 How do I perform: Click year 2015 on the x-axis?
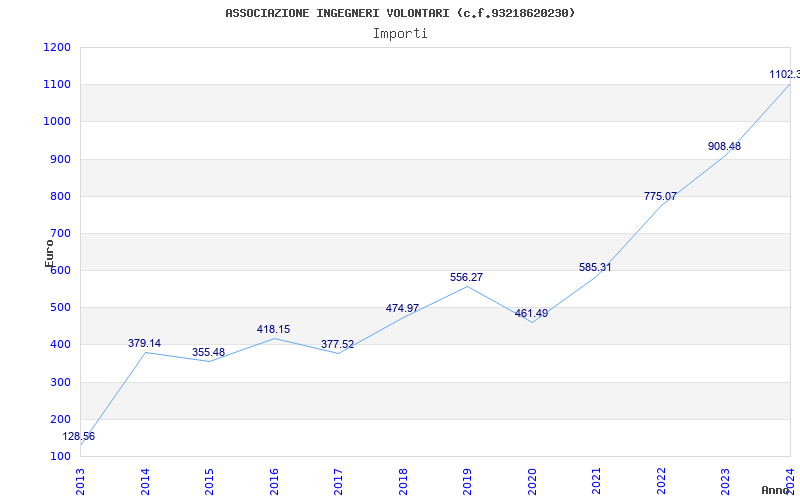pos(209,481)
